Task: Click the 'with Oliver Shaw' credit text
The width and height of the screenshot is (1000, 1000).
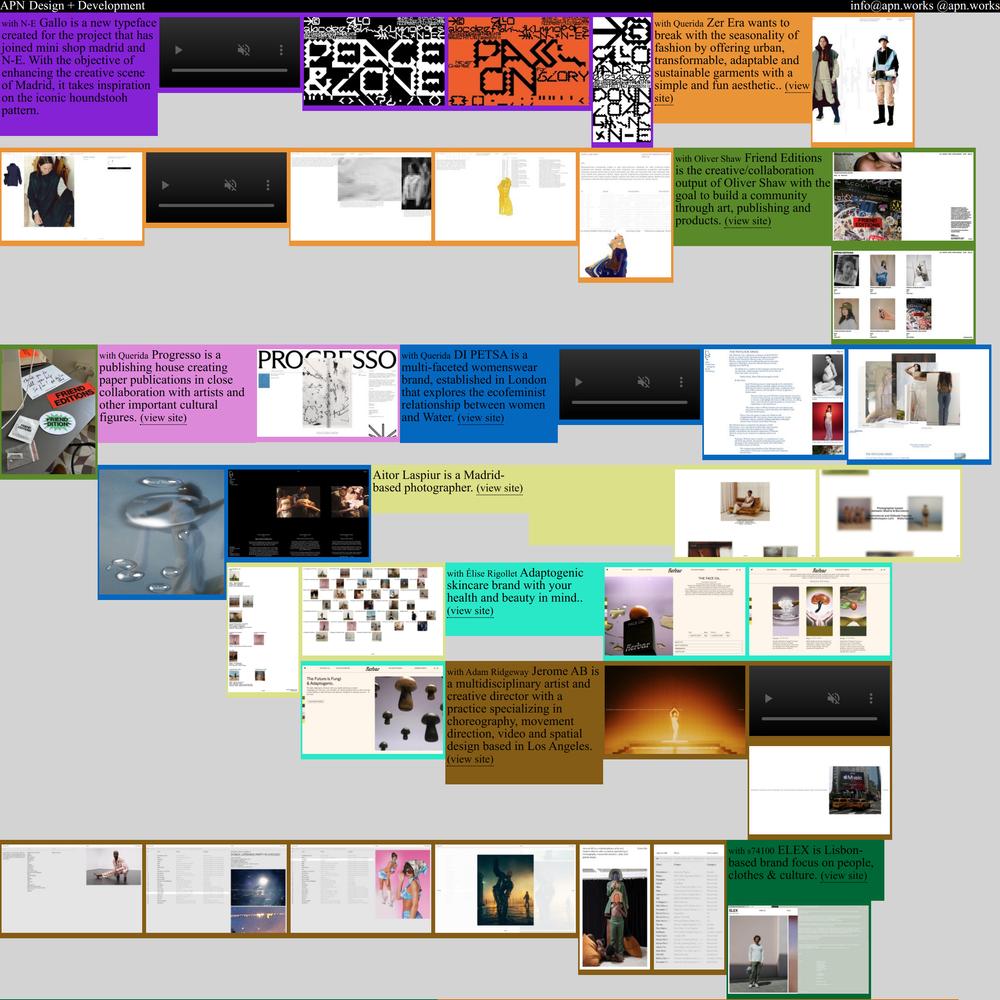Action: tap(709, 159)
